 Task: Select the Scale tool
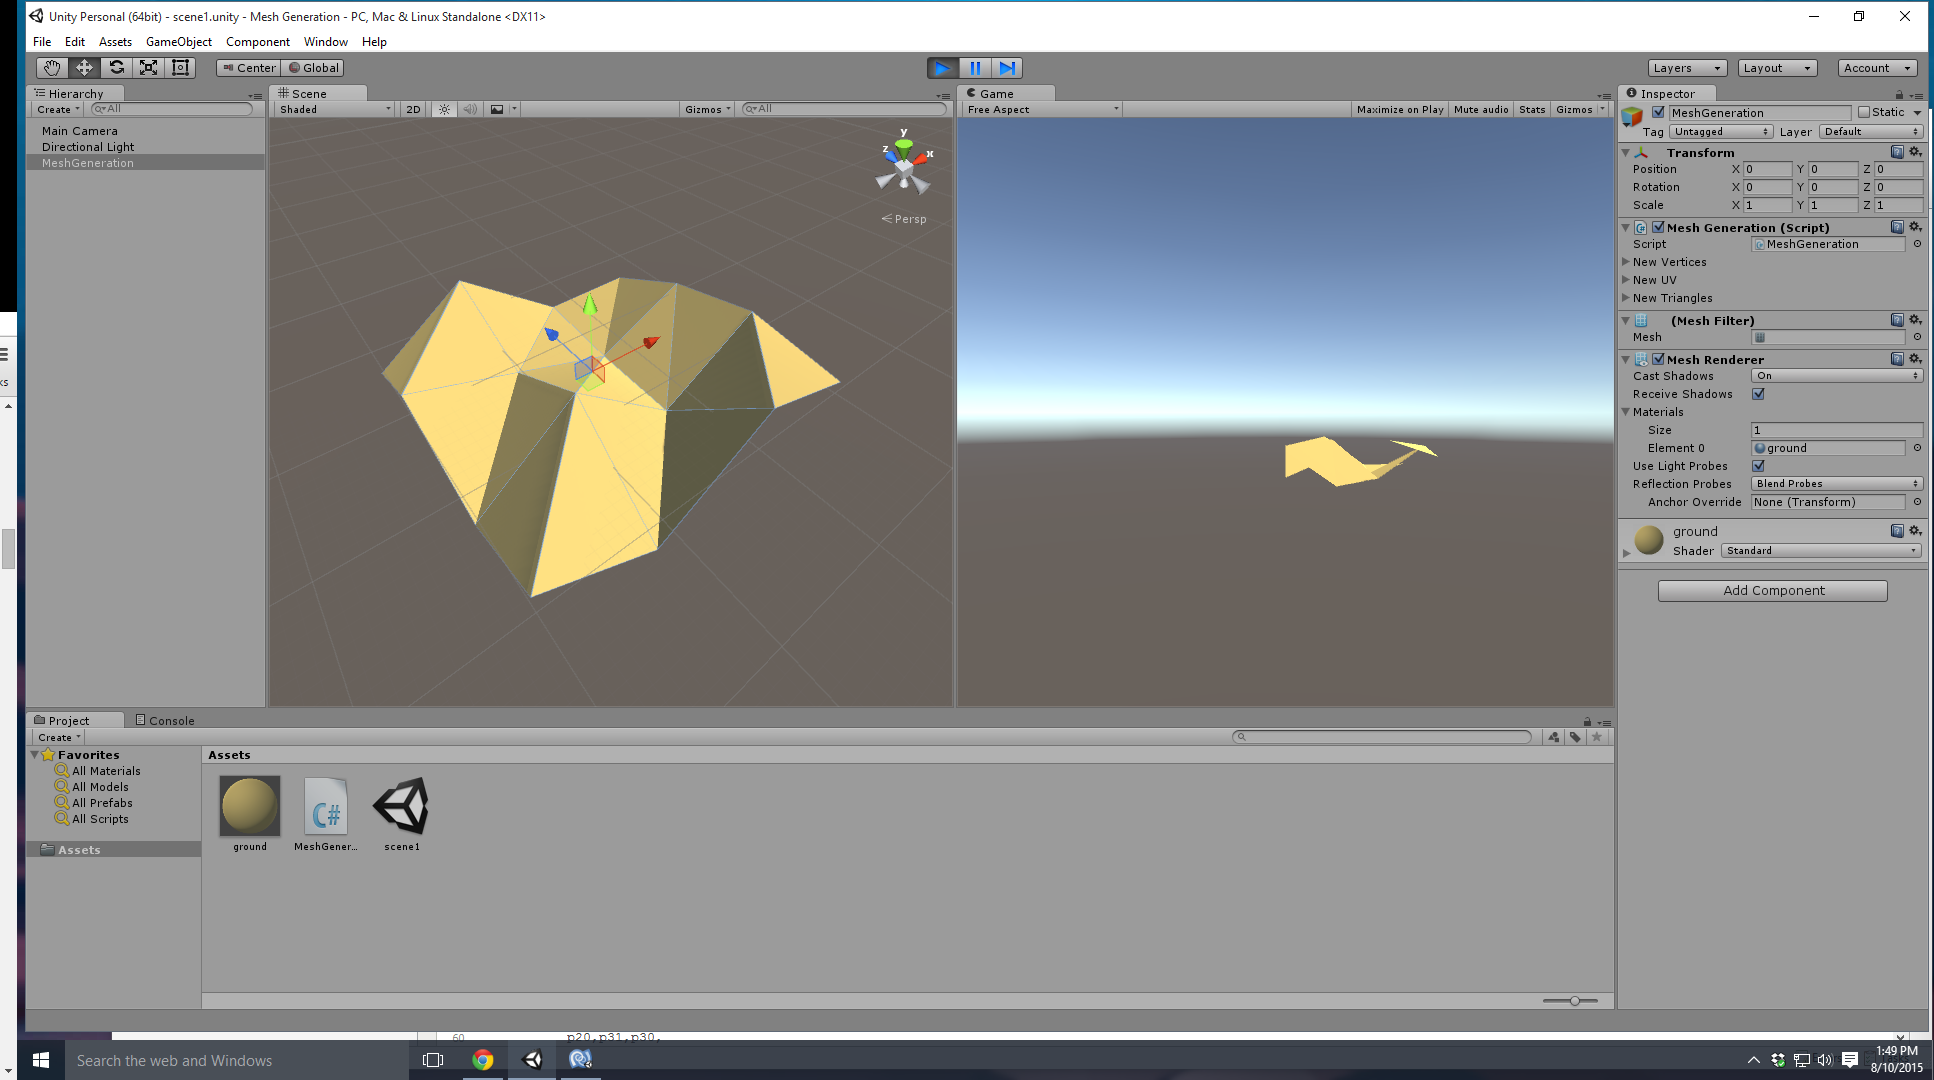[x=149, y=68]
